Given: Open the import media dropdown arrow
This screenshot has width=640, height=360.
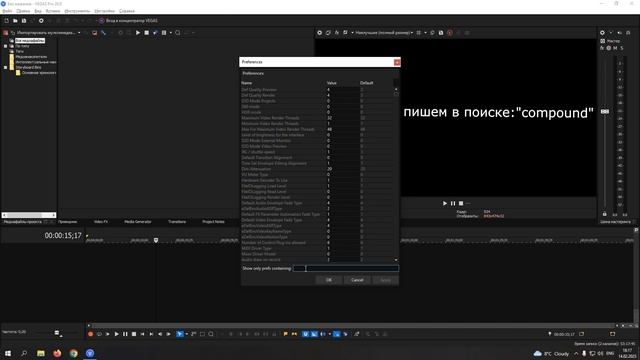Looking at the screenshot, I should coord(79,33).
